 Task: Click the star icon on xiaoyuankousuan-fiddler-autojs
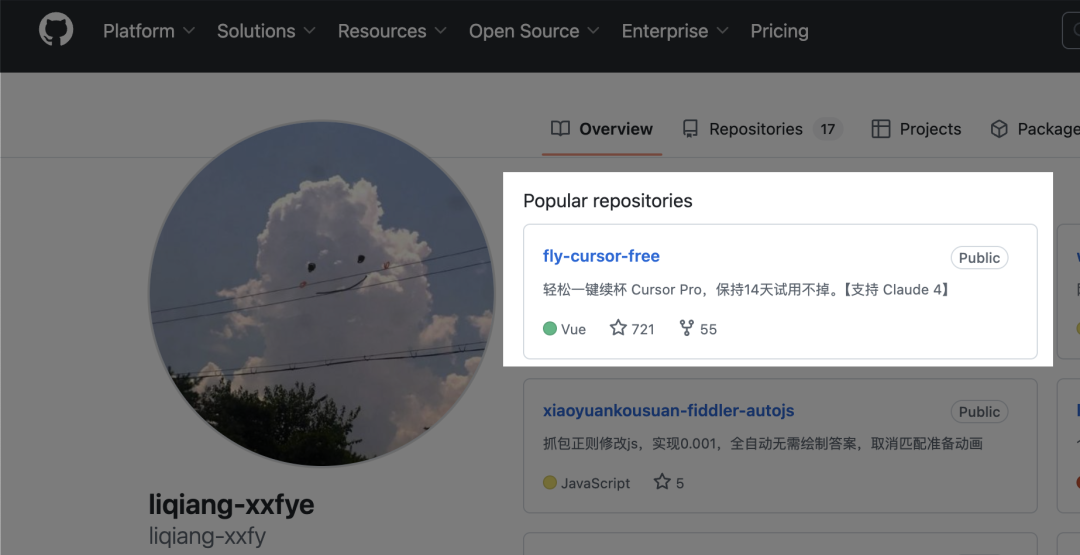coord(662,482)
